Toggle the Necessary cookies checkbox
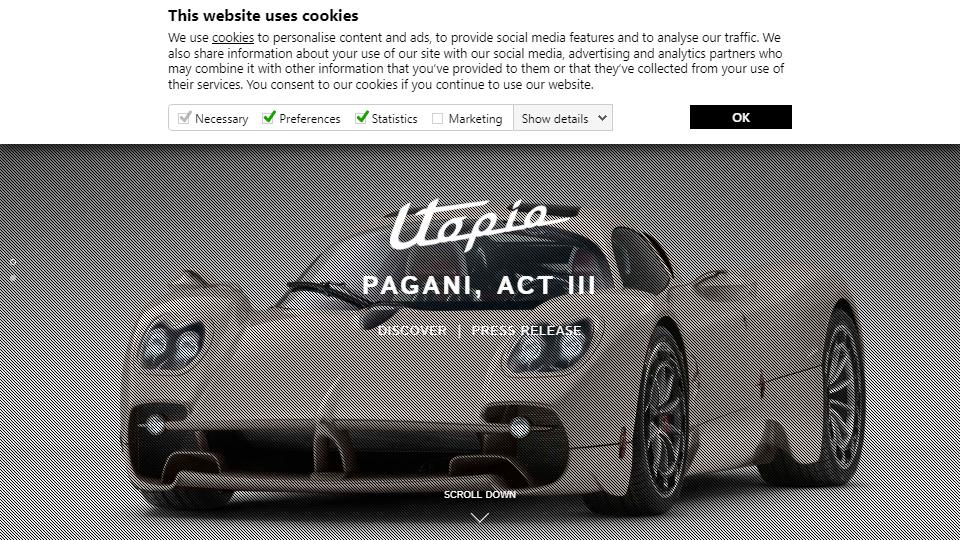Viewport: 960px width, 540px height. point(184,118)
